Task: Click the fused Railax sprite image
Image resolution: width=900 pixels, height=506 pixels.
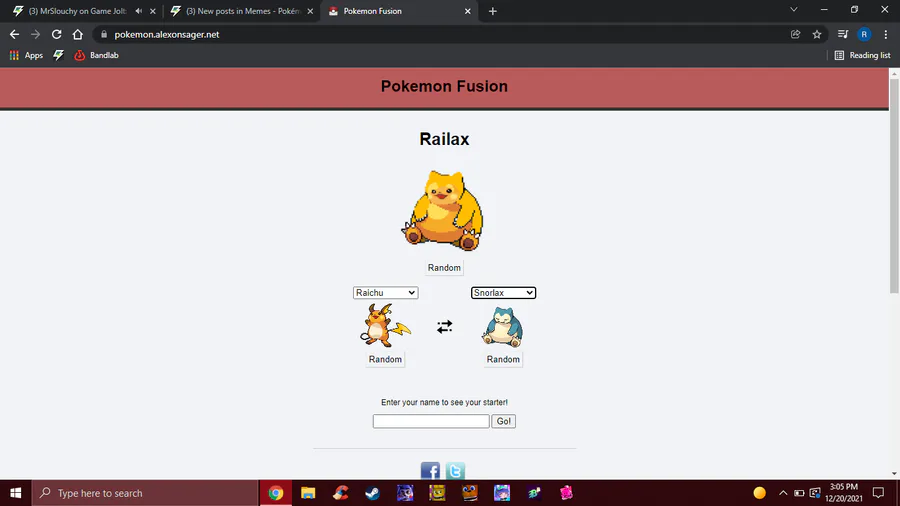Action: click(443, 211)
